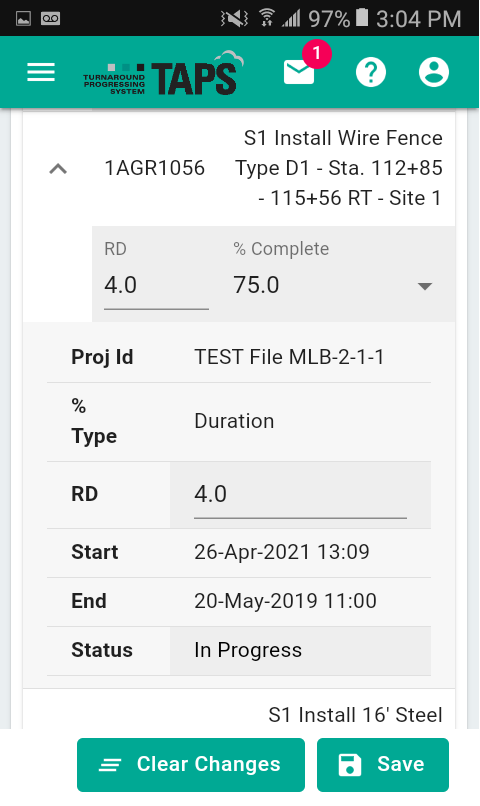Open the % Complete dropdown arrow

pos(424,286)
